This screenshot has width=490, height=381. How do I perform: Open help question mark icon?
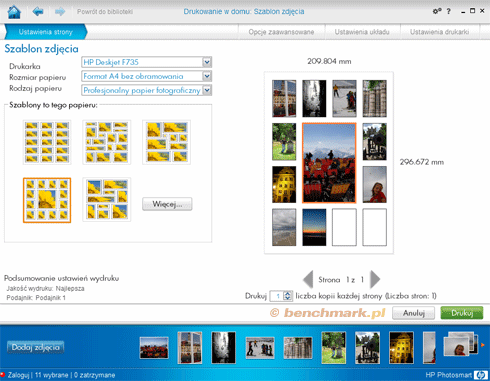click(449, 11)
